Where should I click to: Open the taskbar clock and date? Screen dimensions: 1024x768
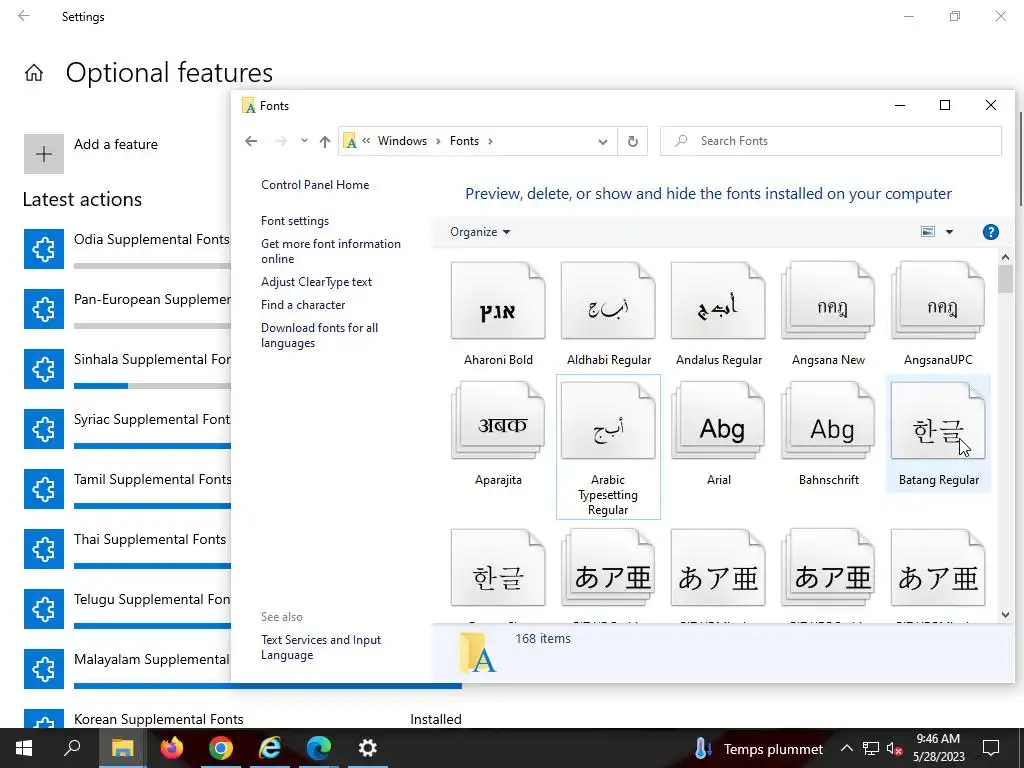[x=938, y=748]
